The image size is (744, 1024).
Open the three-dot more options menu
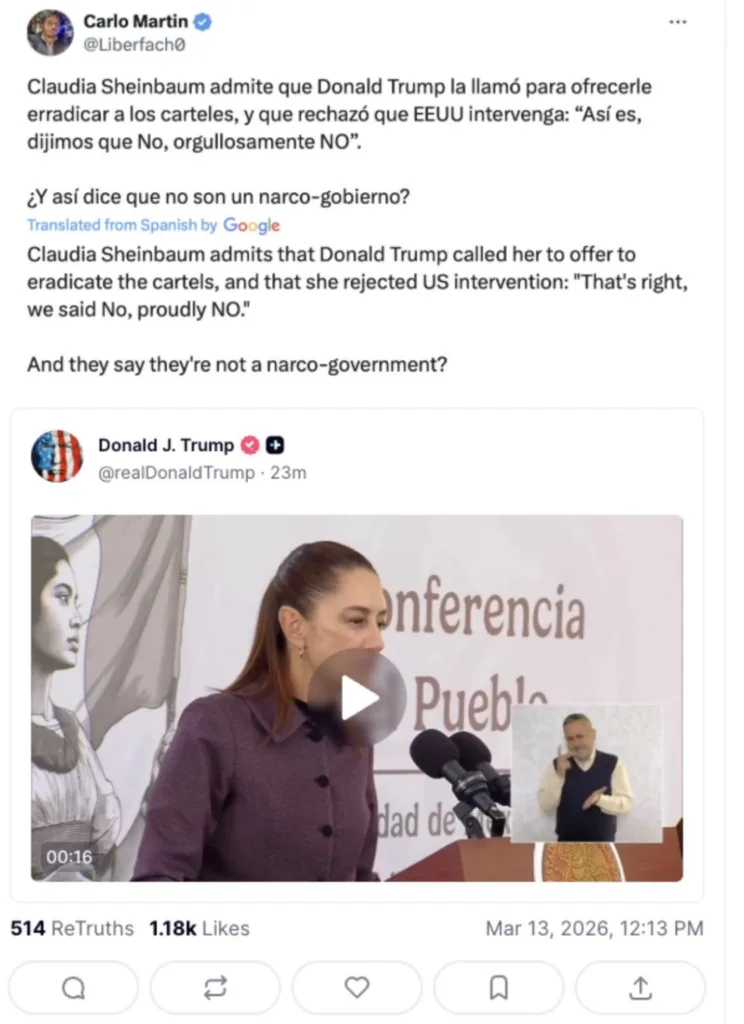click(x=677, y=22)
